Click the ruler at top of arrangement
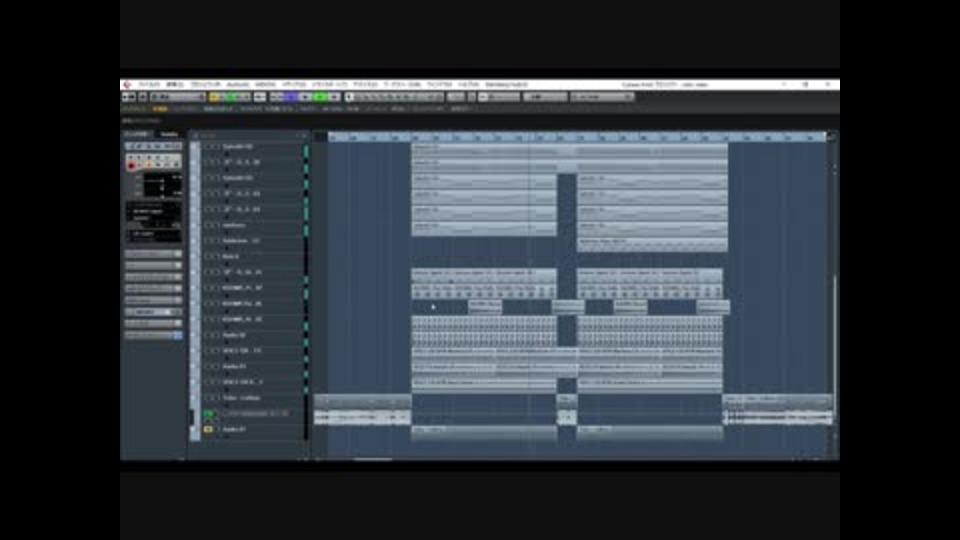Screen dimensions: 960x540 (577, 137)
